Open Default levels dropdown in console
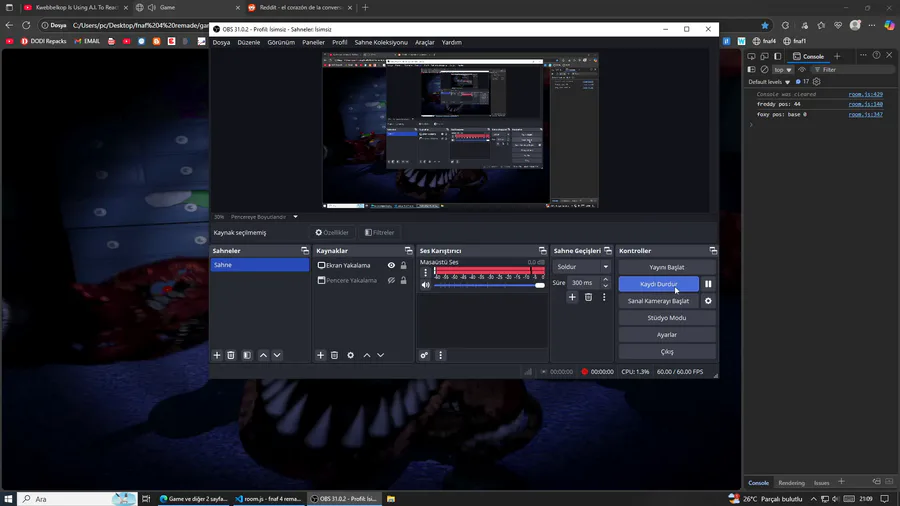This screenshot has width=900, height=506. tap(769, 81)
